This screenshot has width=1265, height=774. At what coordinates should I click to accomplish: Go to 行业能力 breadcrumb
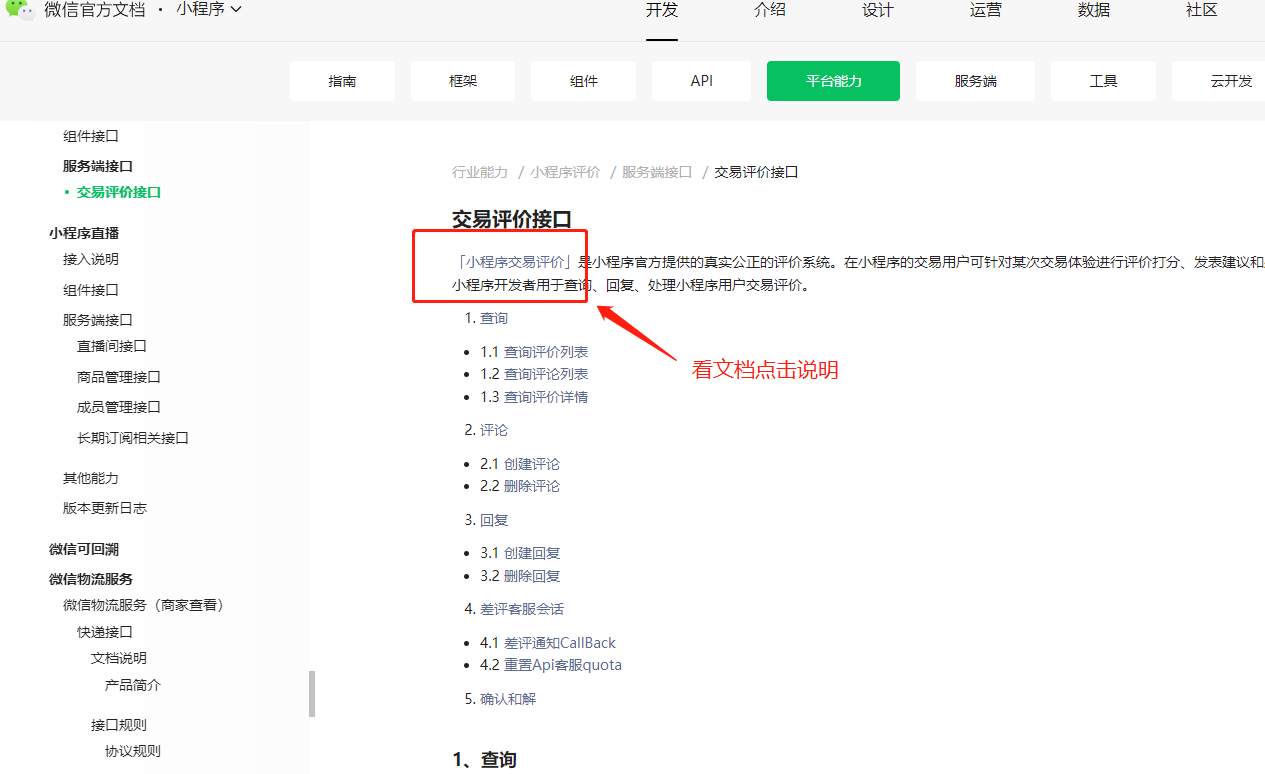pos(480,172)
